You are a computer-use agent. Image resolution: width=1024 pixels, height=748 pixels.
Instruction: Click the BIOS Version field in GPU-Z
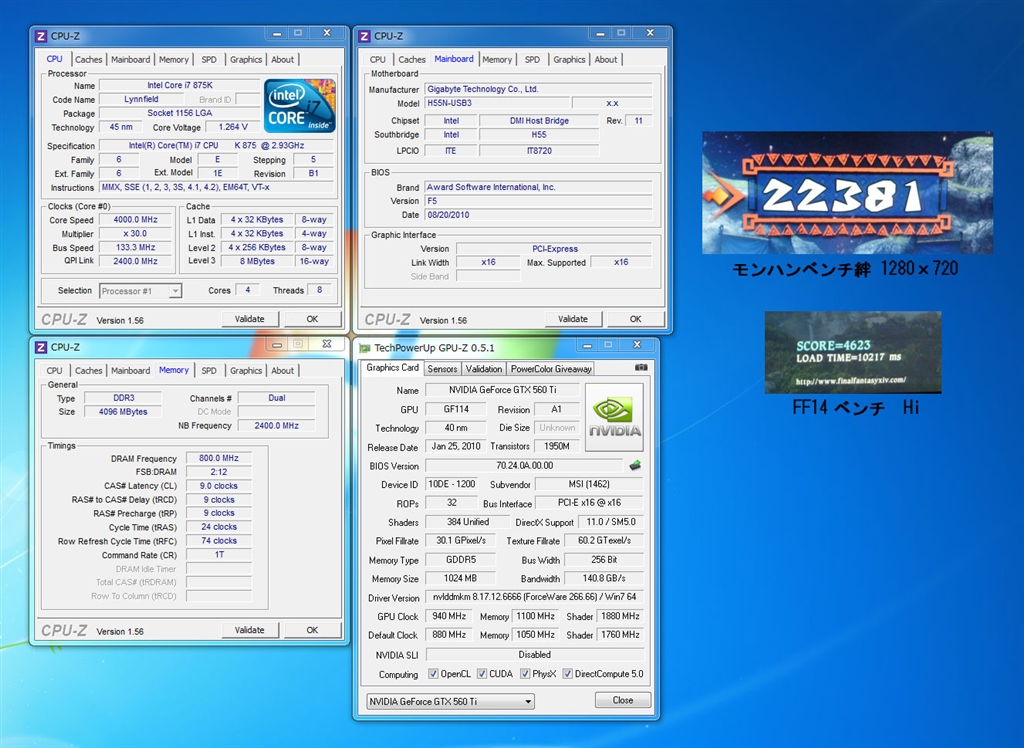coord(523,466)
